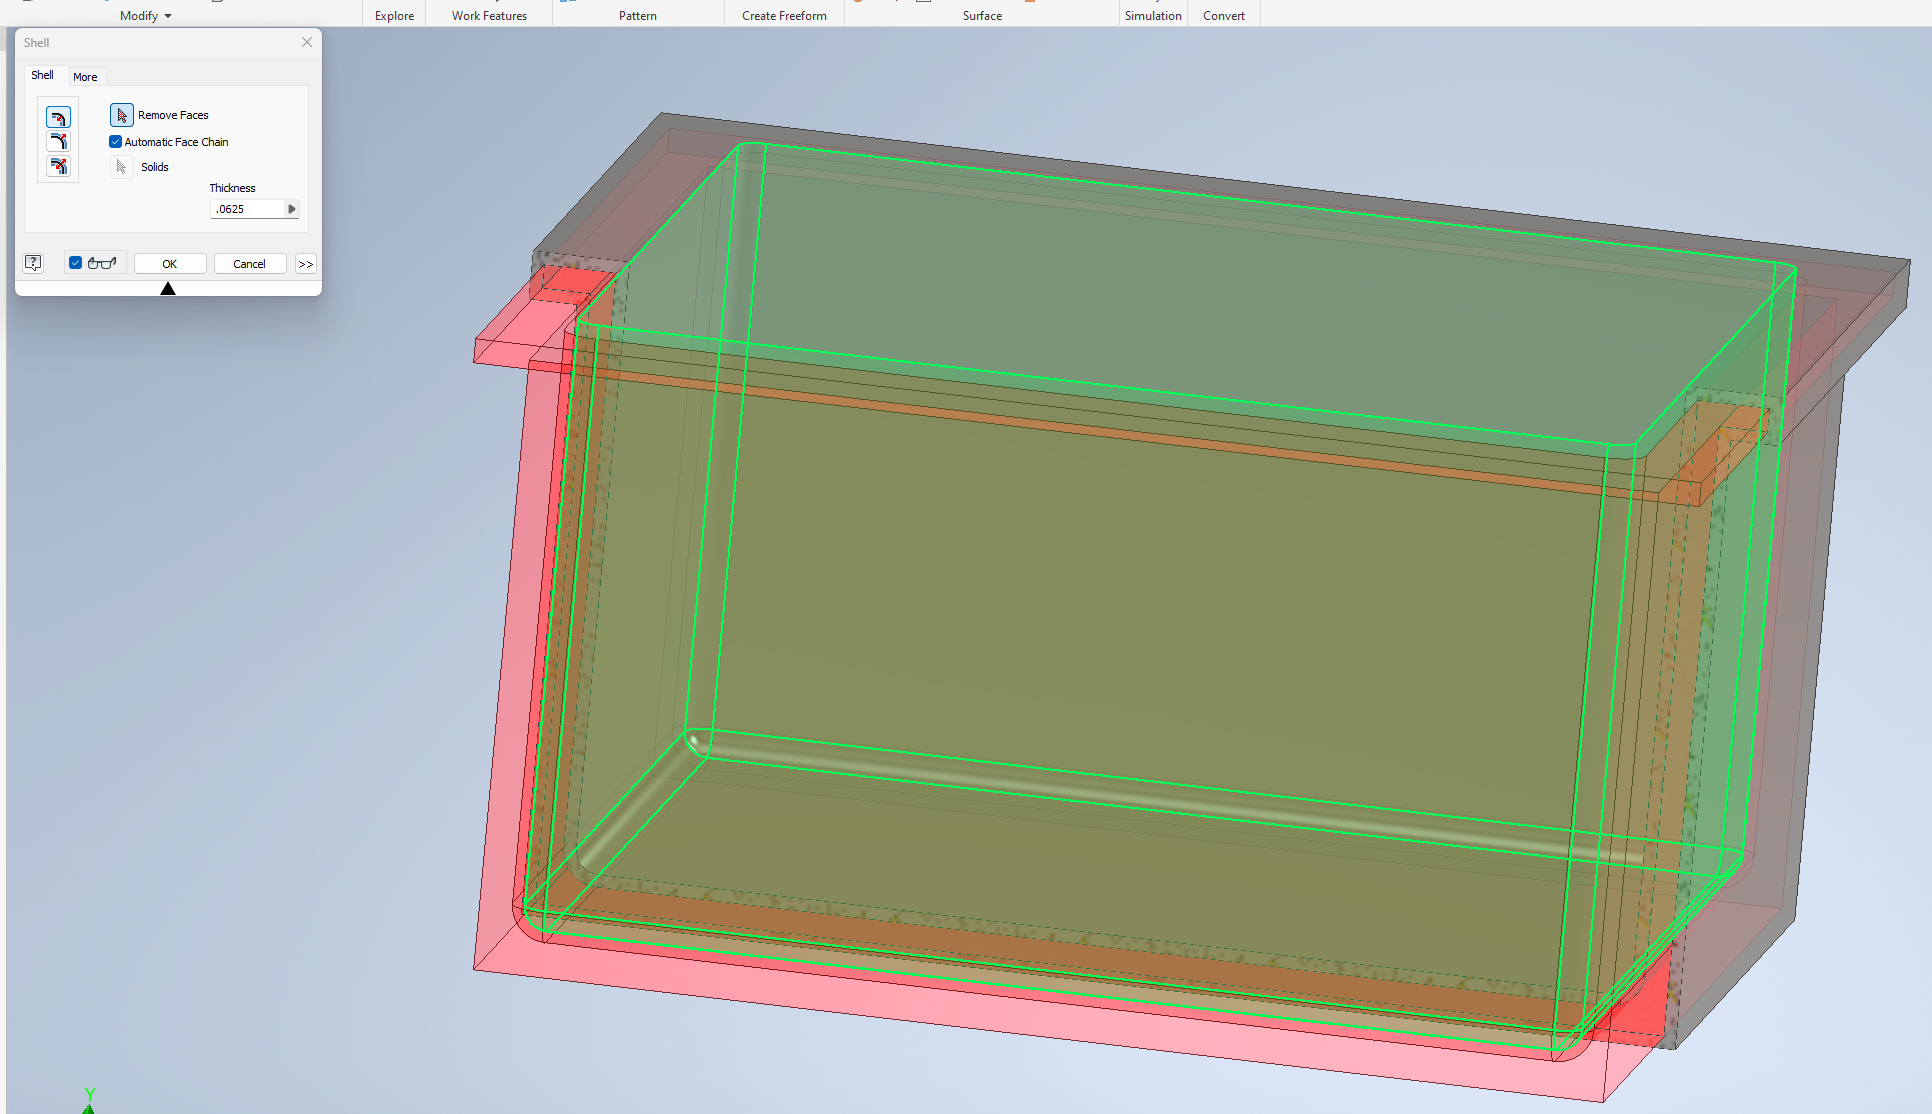The image size is (1932, 1114).
Task: Disable Automatic Face Chain
Action: (115, 142)
